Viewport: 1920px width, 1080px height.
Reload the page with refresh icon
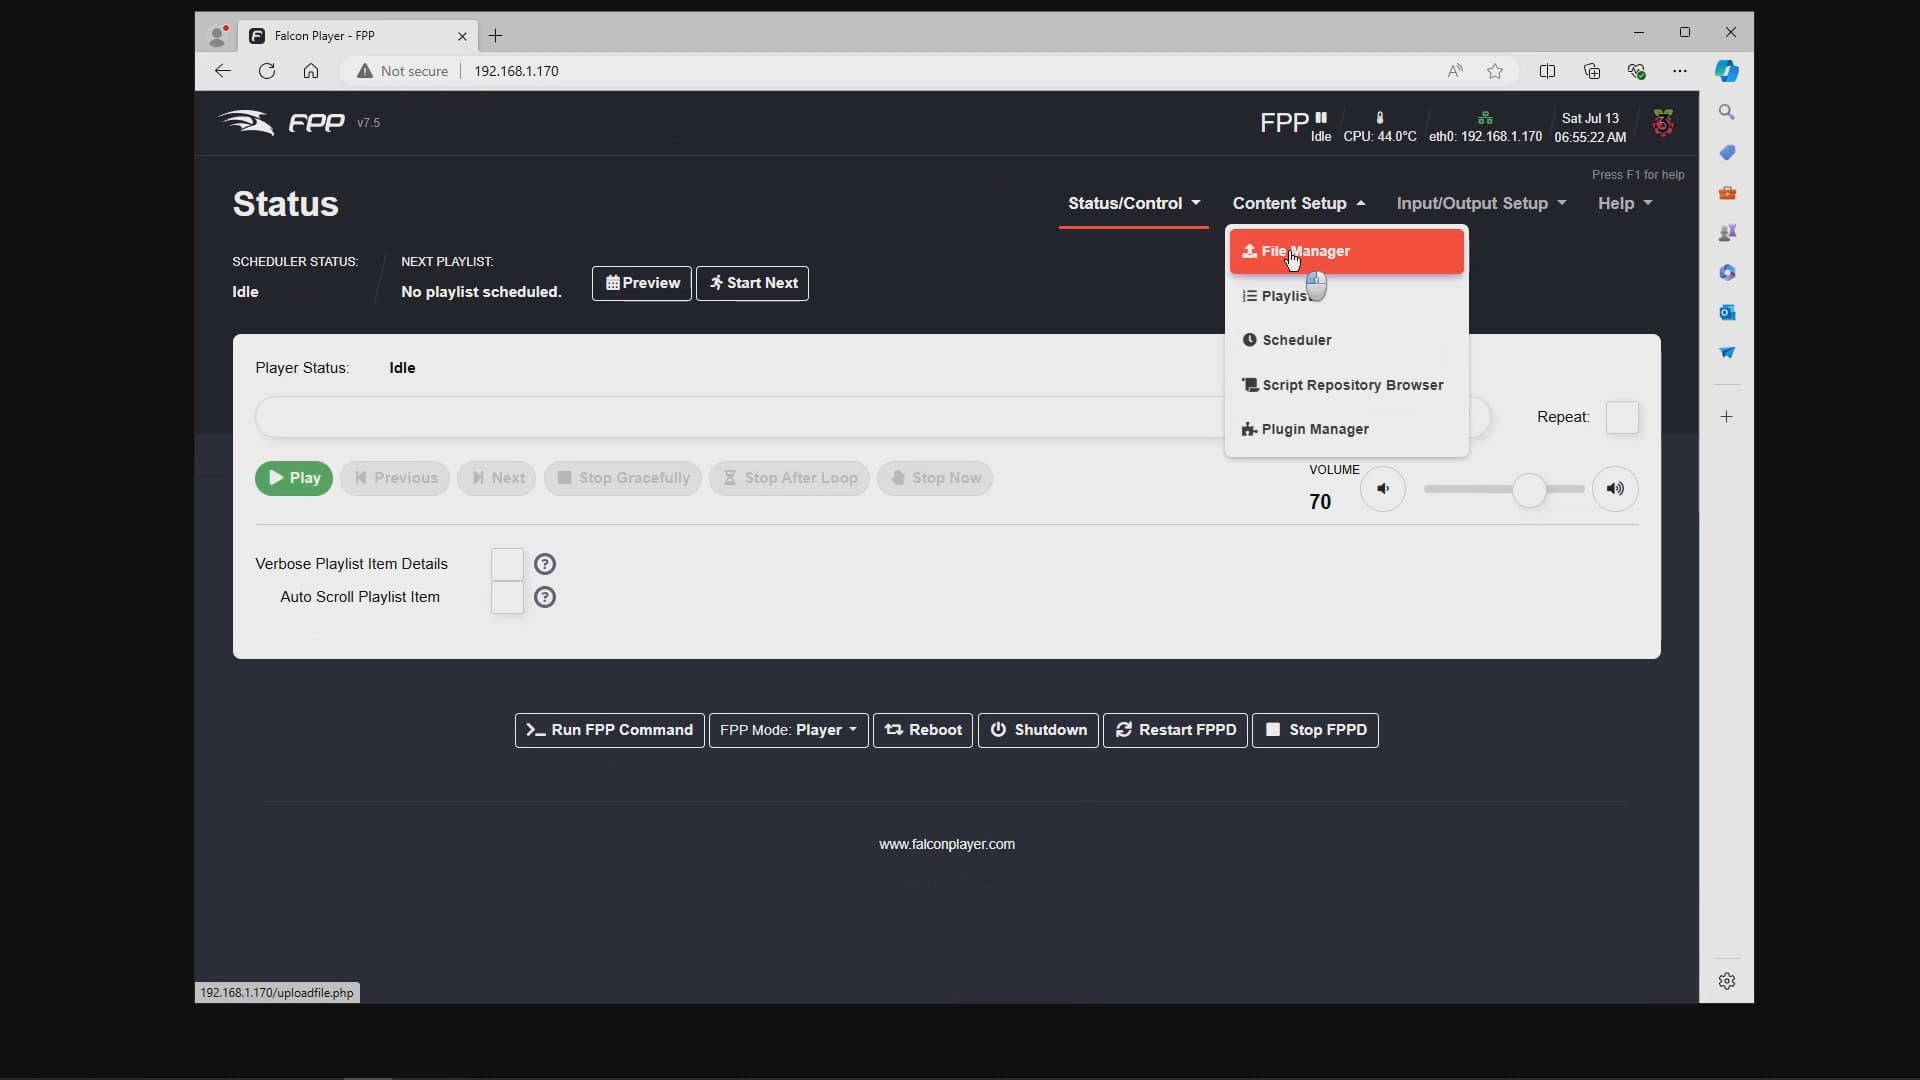[x=266, y=71]
